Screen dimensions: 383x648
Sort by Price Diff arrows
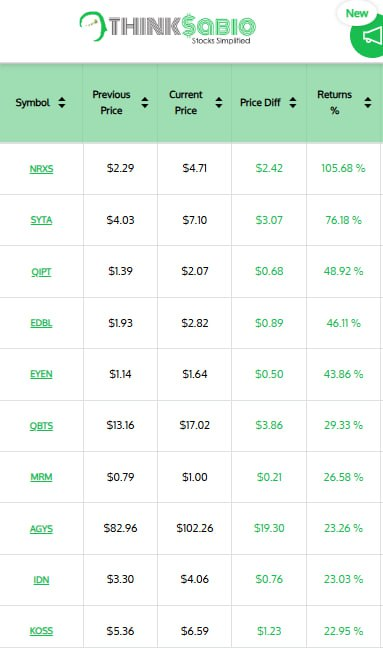pyautogui.click(x=293, y=102)
